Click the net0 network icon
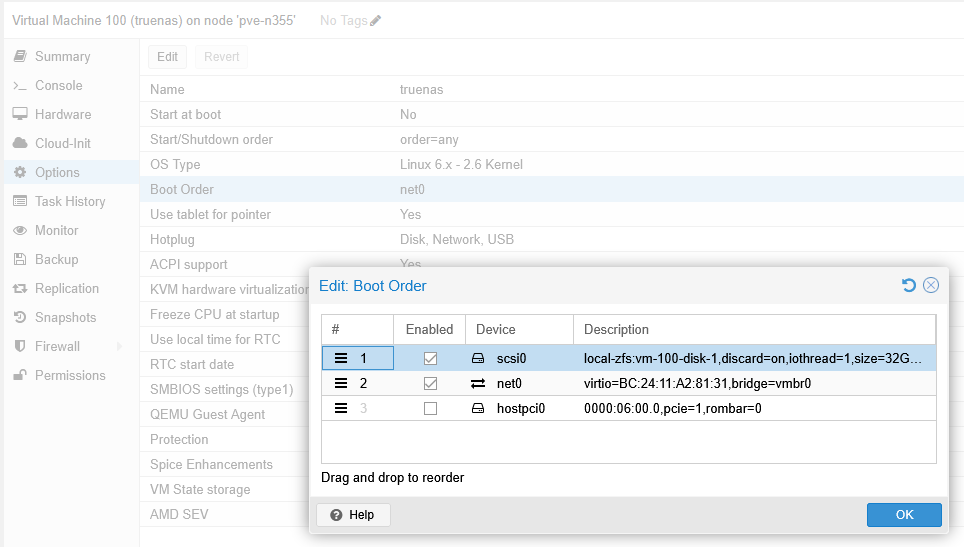 coord(478,383)
